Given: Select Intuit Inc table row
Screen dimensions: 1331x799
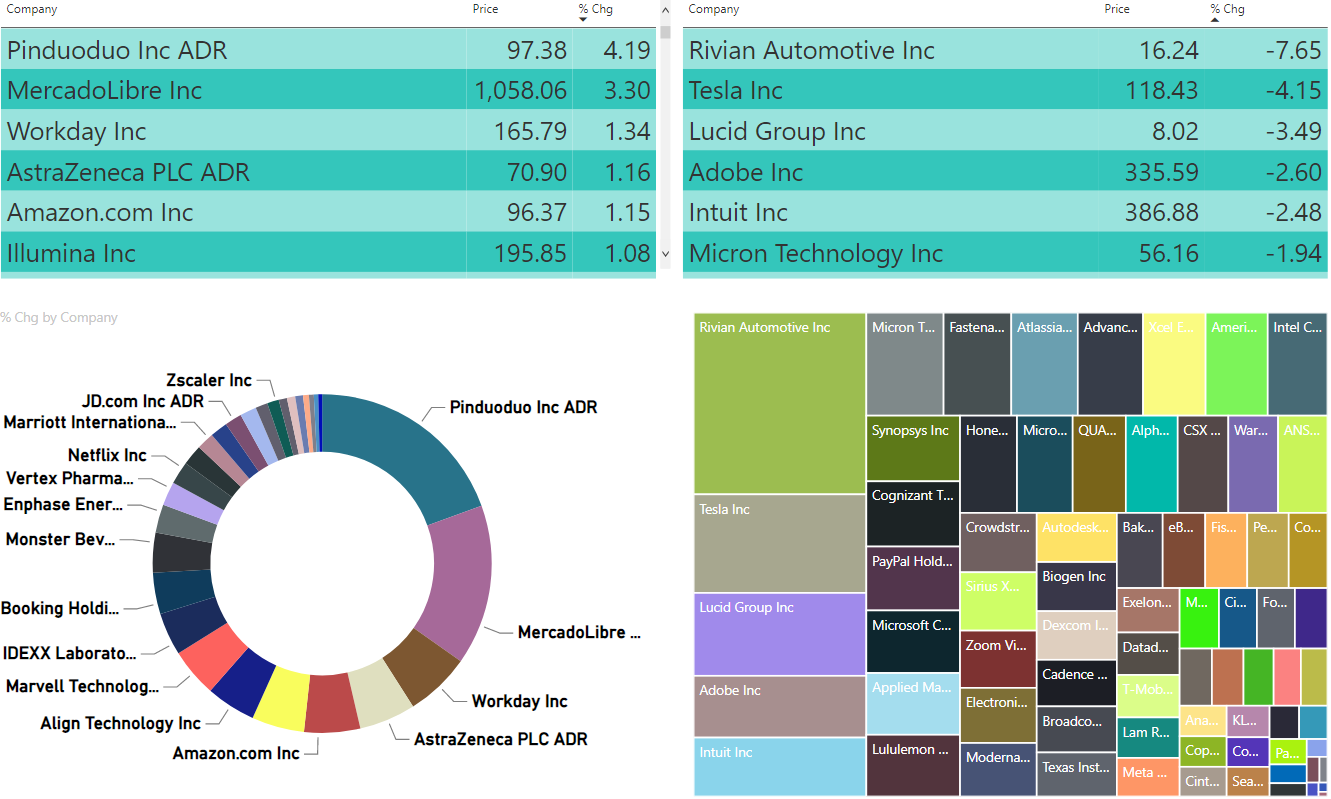Looking at the screenshot, I should click(x=1005, y=212).
